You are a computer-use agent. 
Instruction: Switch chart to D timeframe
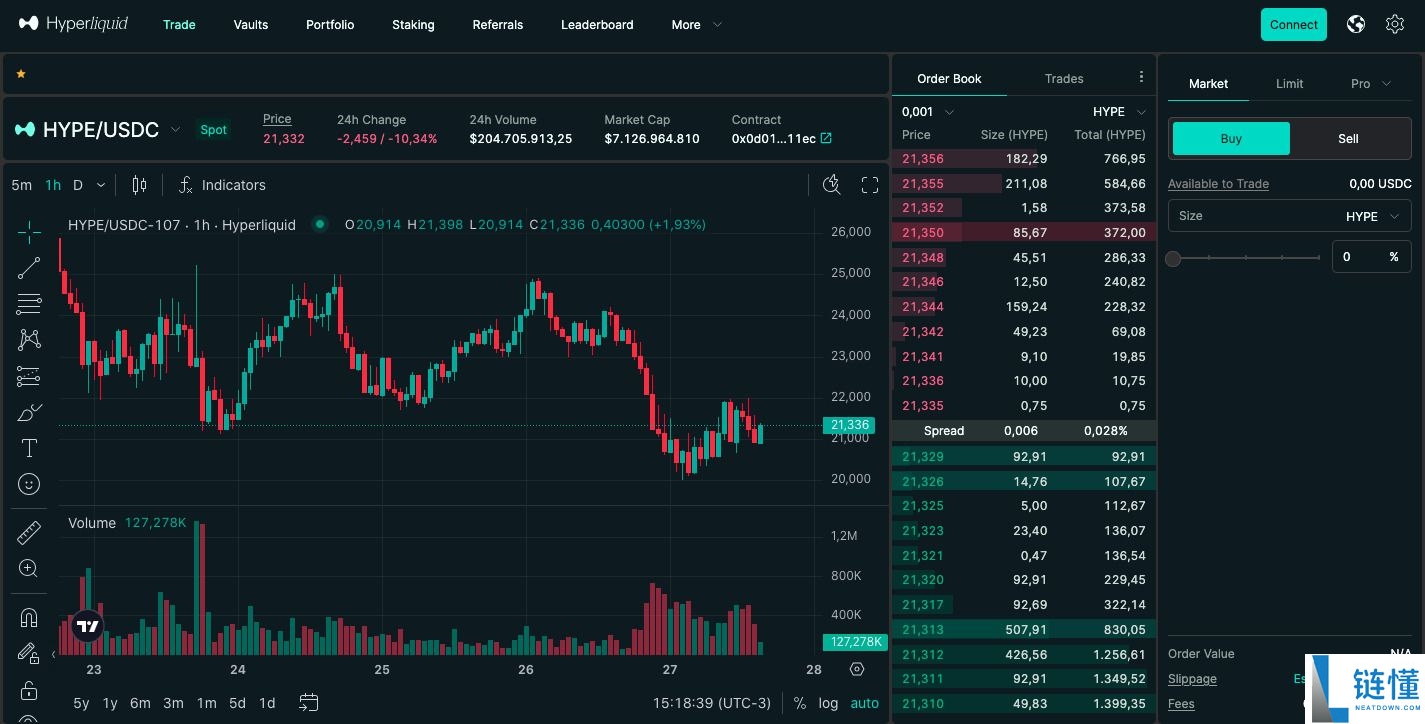pos(77,185)
